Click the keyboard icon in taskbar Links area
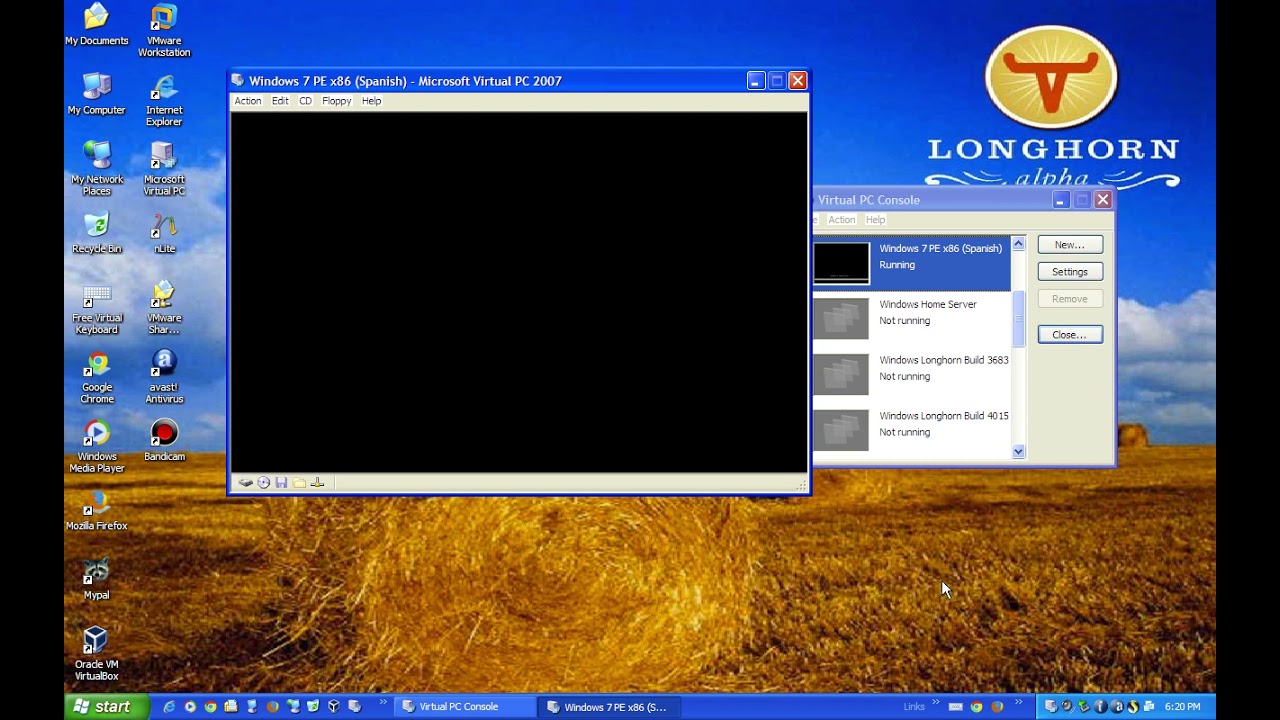Screen dimensions: 1280x720 tap(956, 707)
